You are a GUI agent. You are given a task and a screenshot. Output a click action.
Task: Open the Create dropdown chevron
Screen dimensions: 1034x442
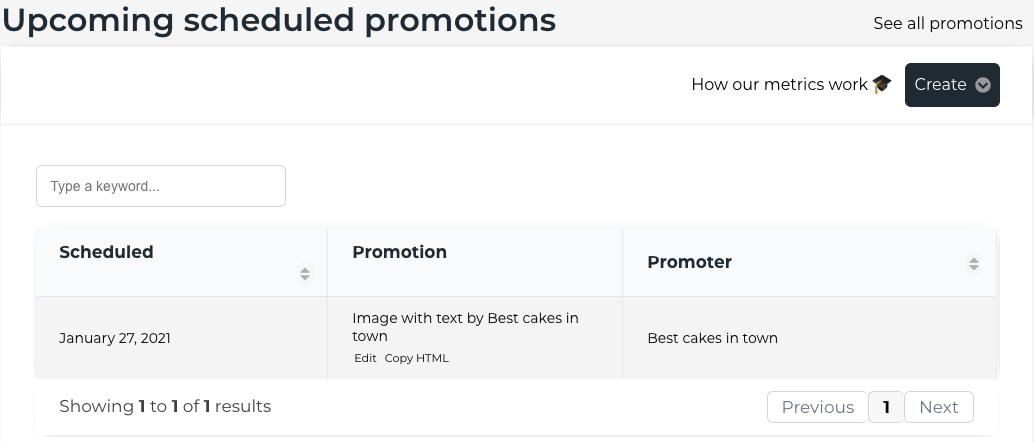tap(983, 85)
